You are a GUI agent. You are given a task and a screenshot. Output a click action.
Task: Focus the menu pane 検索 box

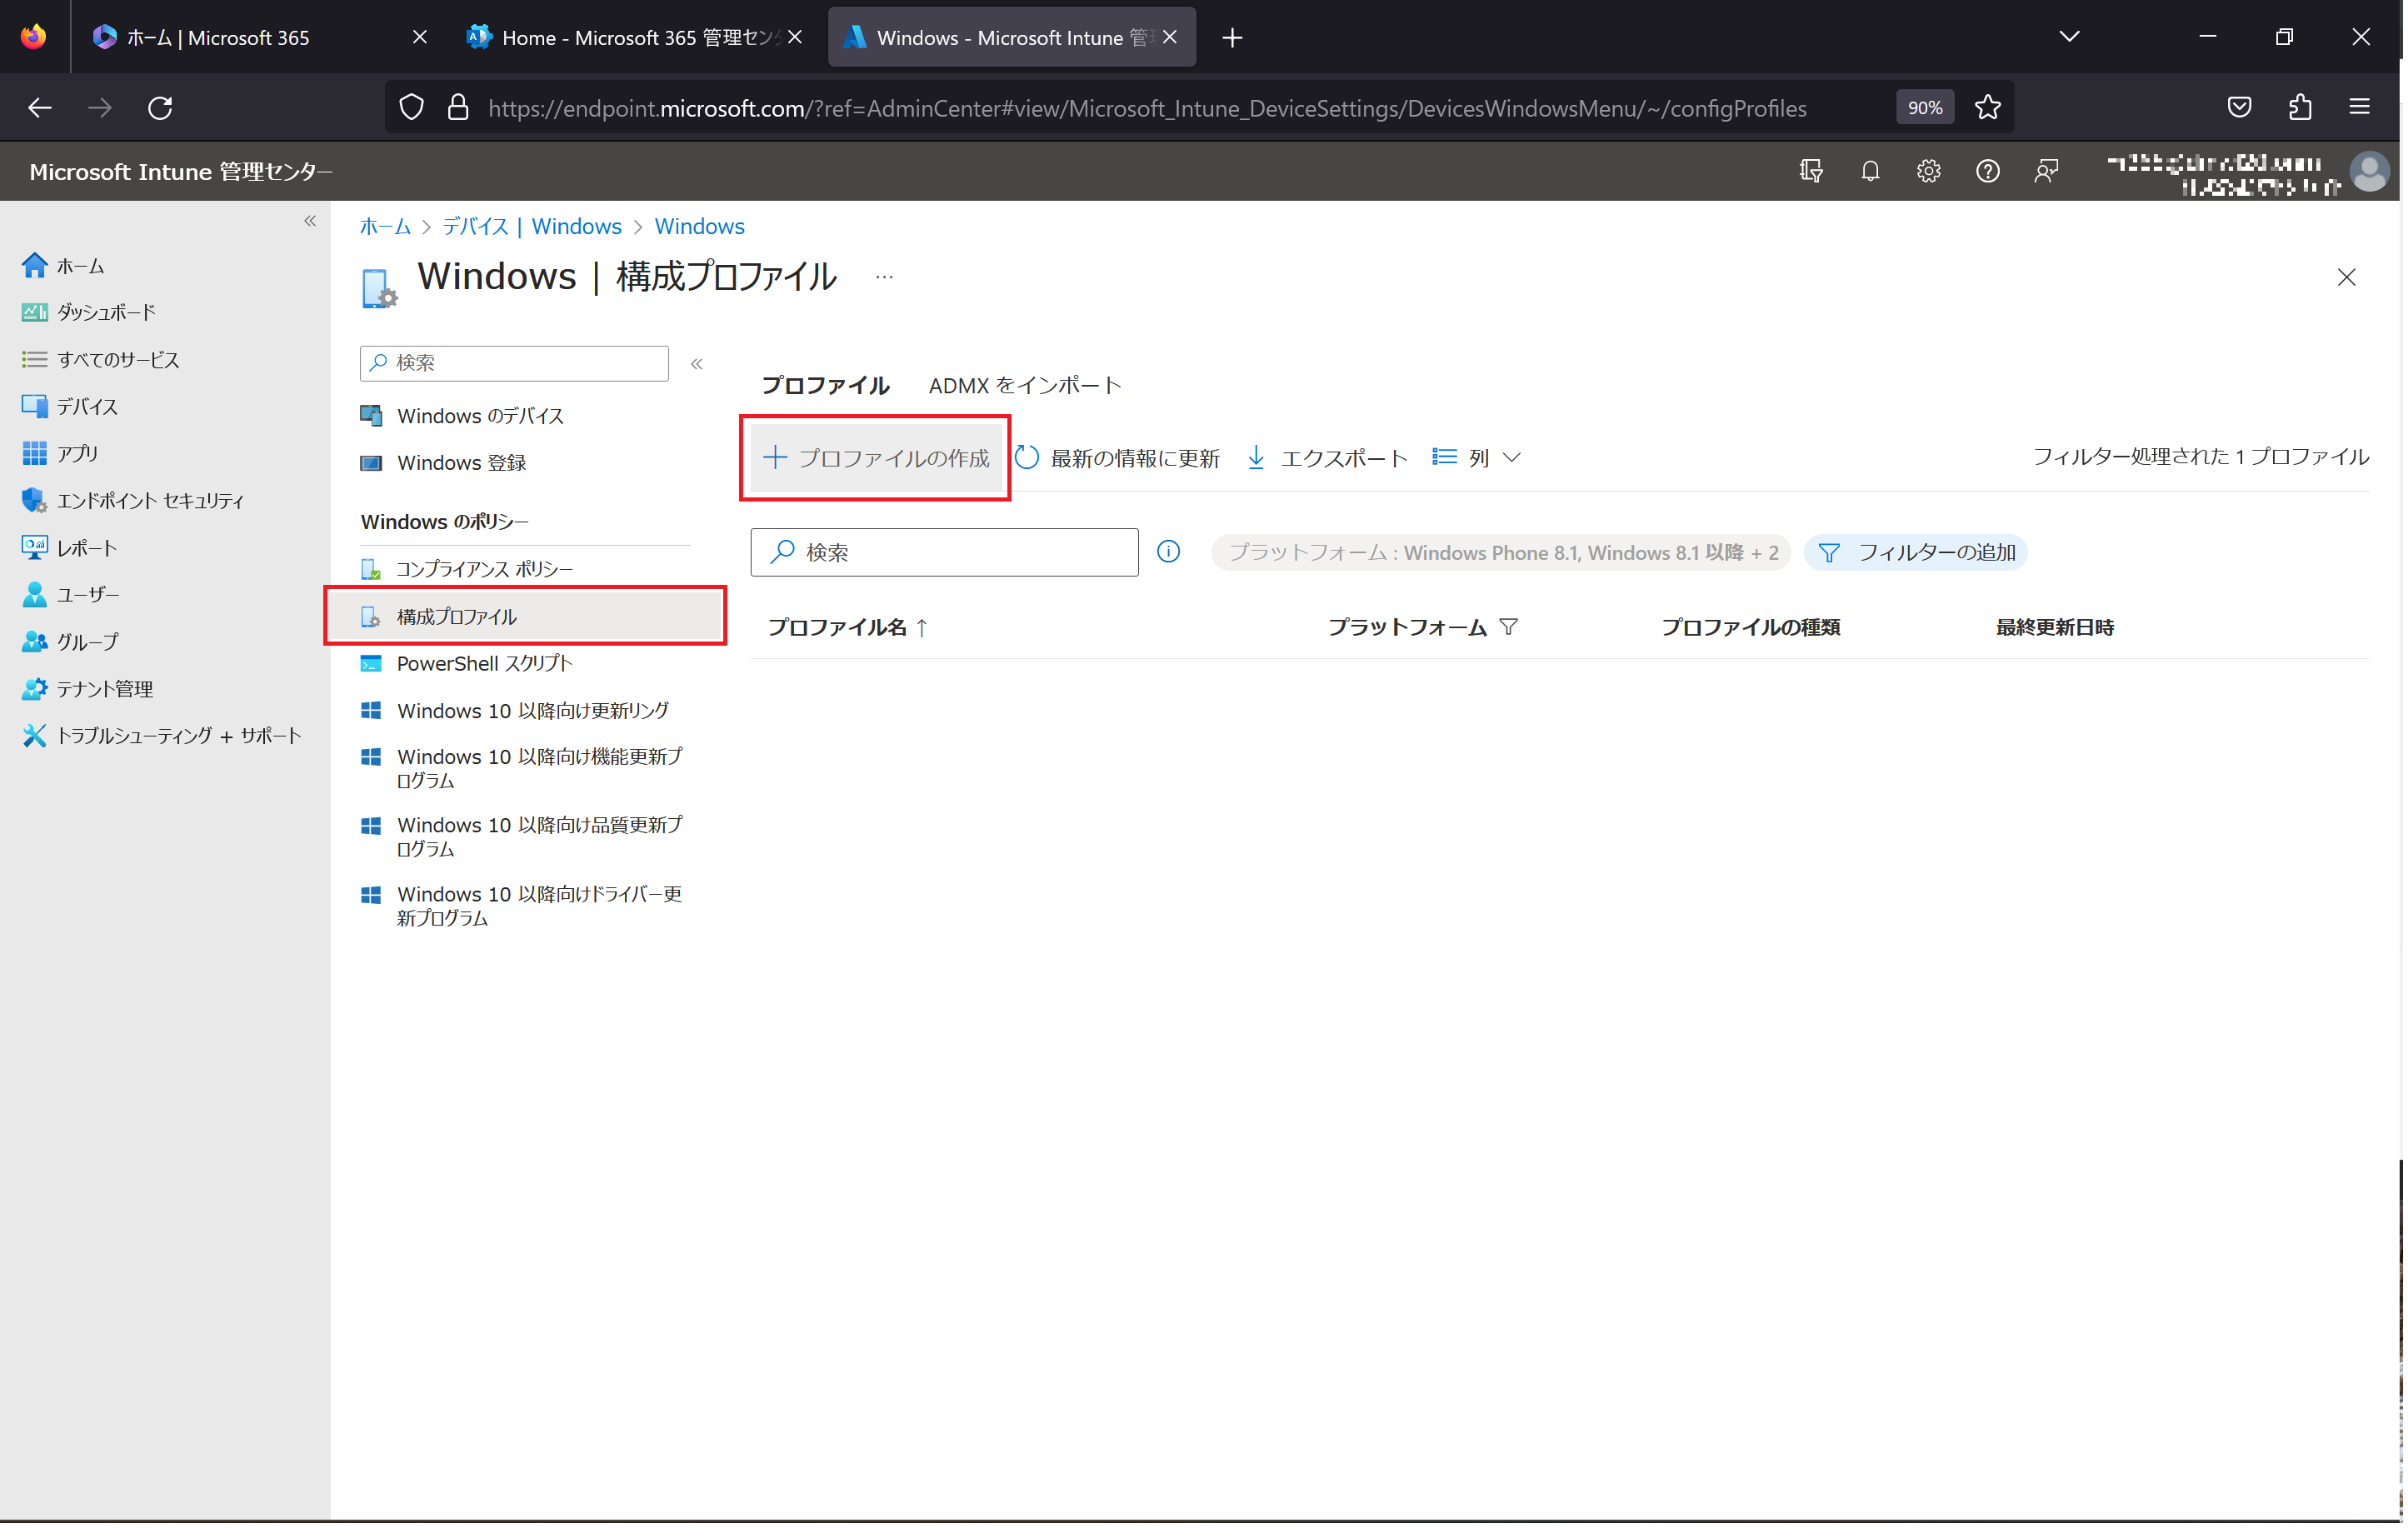515,363
